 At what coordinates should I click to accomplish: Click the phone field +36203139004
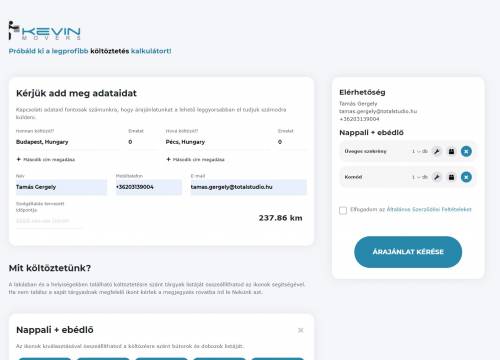149,187
